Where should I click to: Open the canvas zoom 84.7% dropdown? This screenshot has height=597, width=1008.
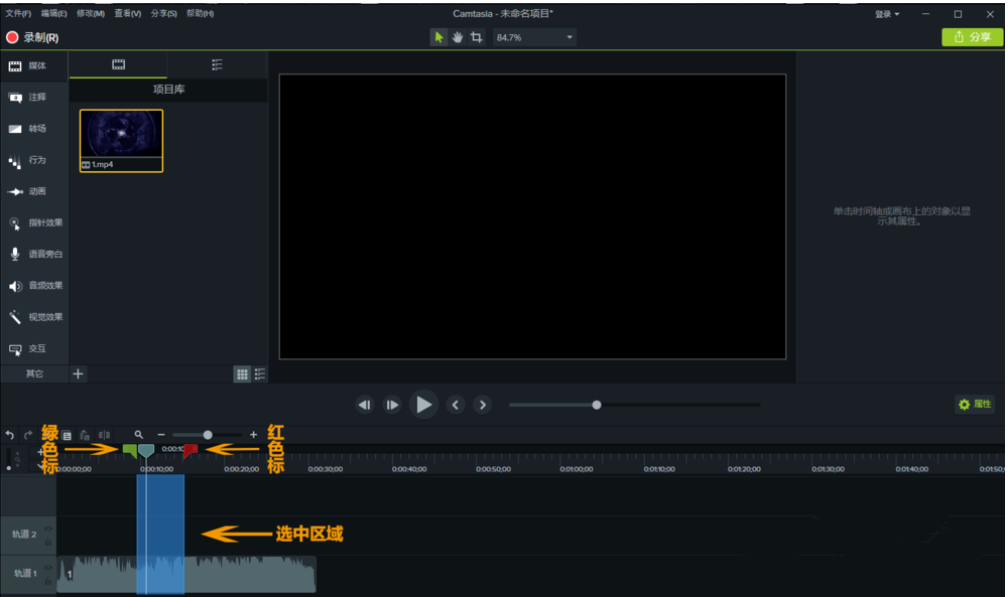534,37
